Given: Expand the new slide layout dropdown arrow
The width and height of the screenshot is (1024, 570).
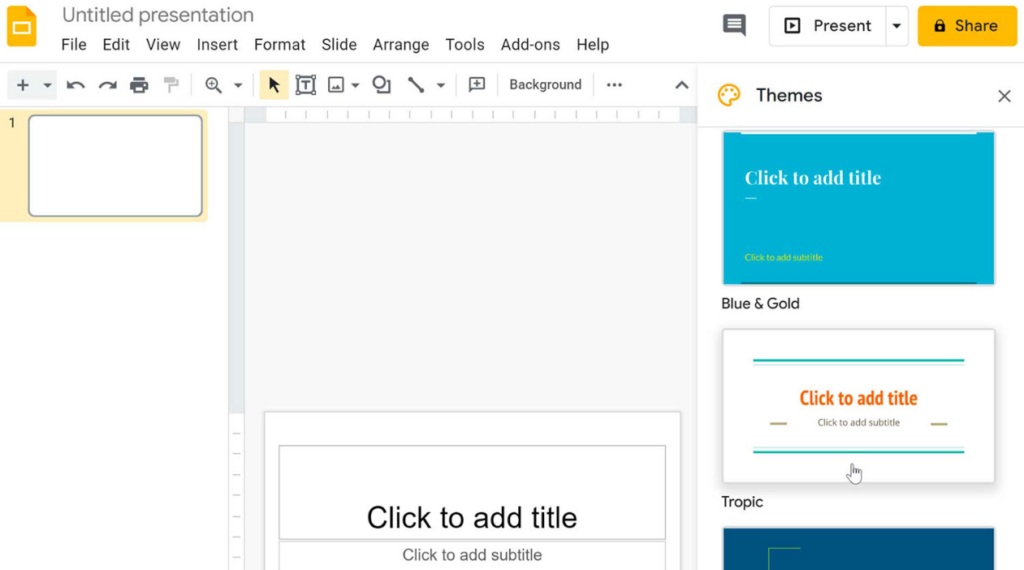Looking at the screenshot, I should coord(47,85).
